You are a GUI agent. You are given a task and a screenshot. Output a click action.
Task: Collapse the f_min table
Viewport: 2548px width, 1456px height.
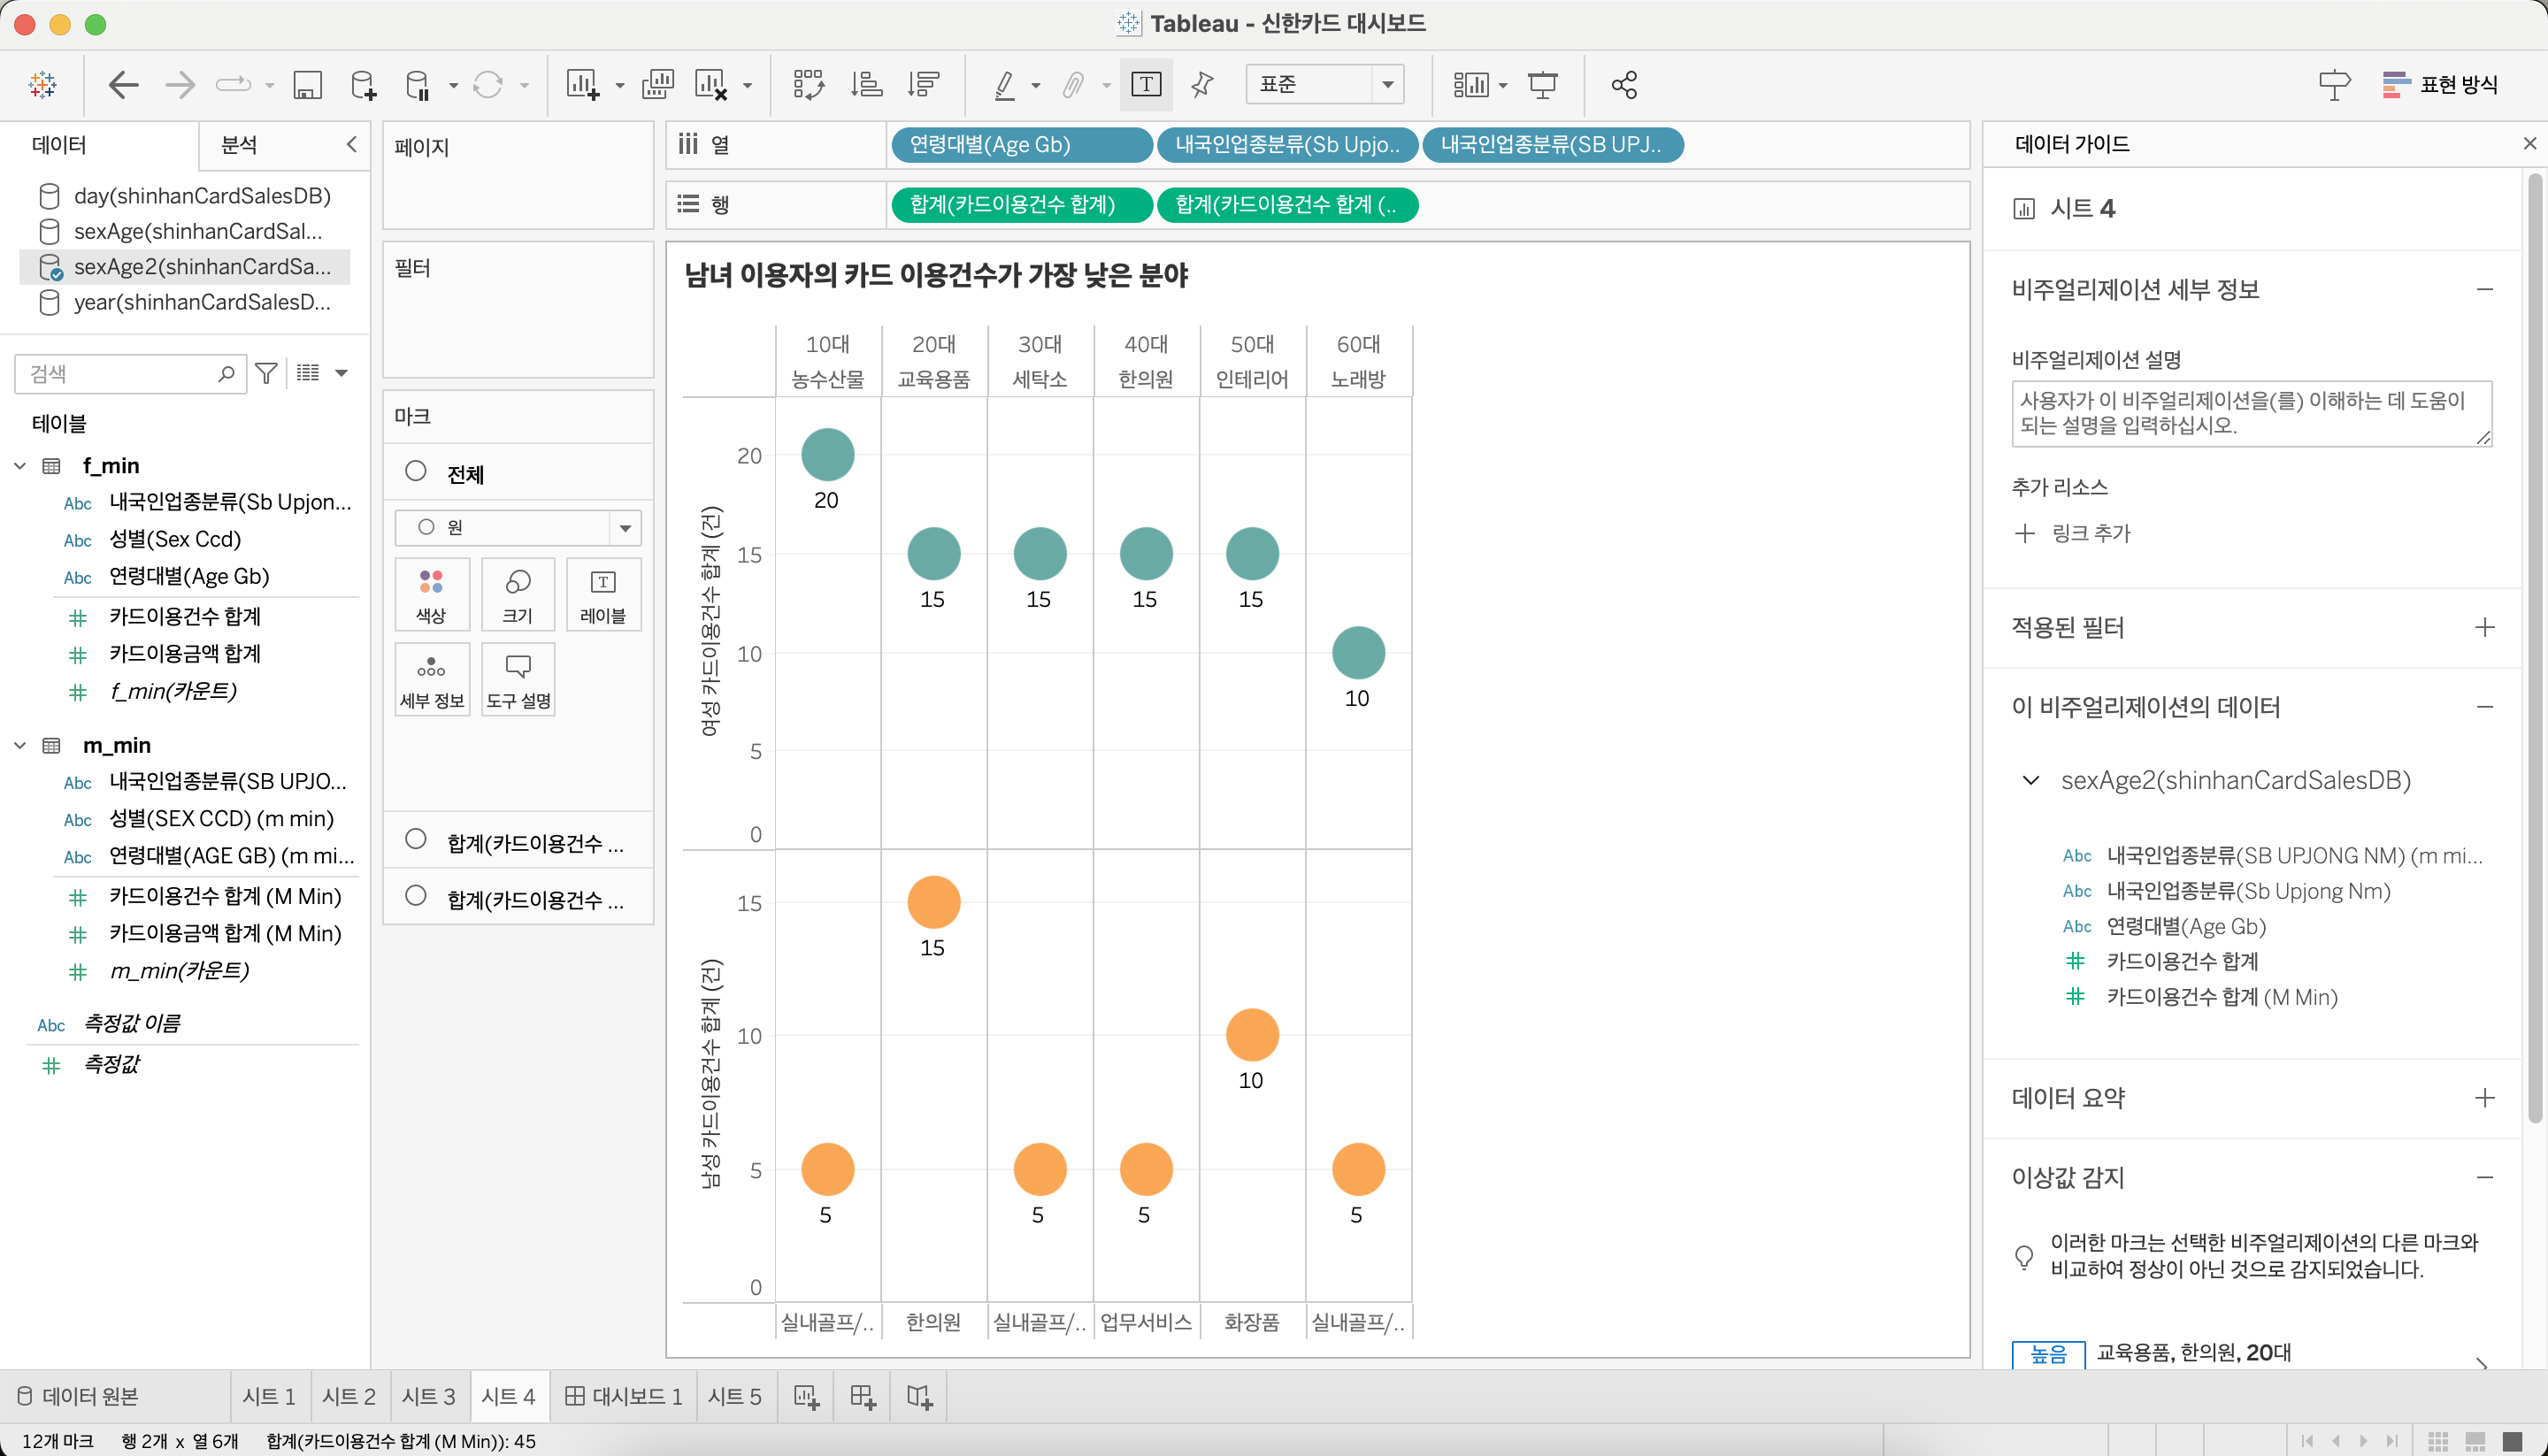tap(20, 466)
